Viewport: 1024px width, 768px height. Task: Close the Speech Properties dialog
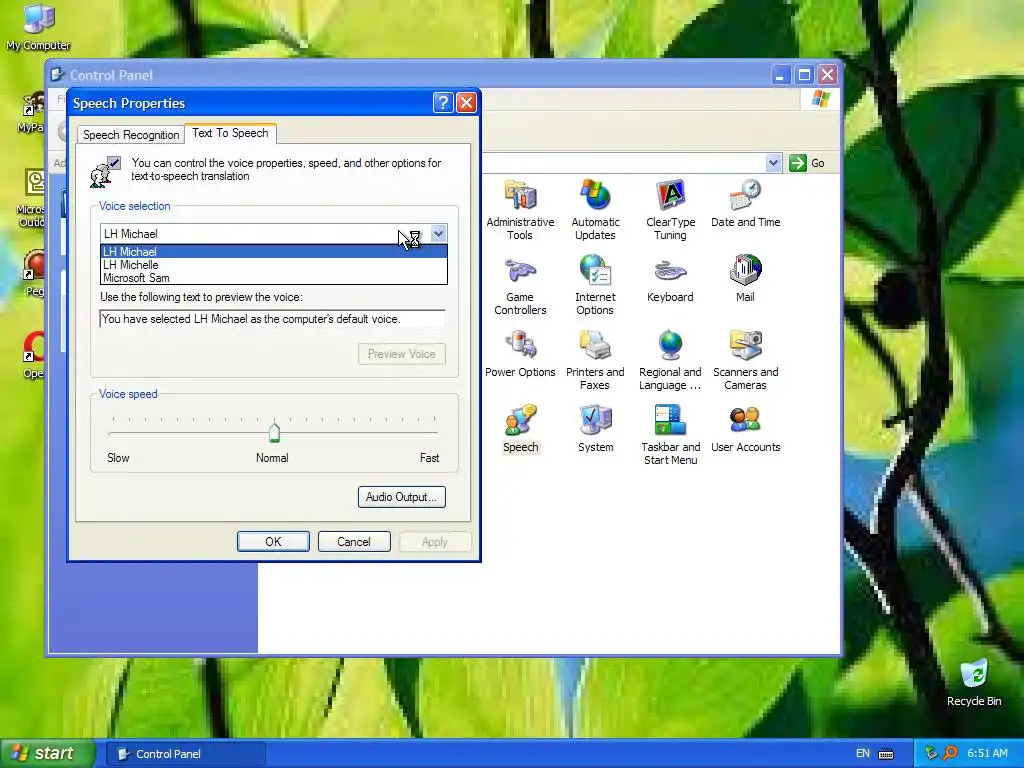pyautogui.click(x=466, y=103)
